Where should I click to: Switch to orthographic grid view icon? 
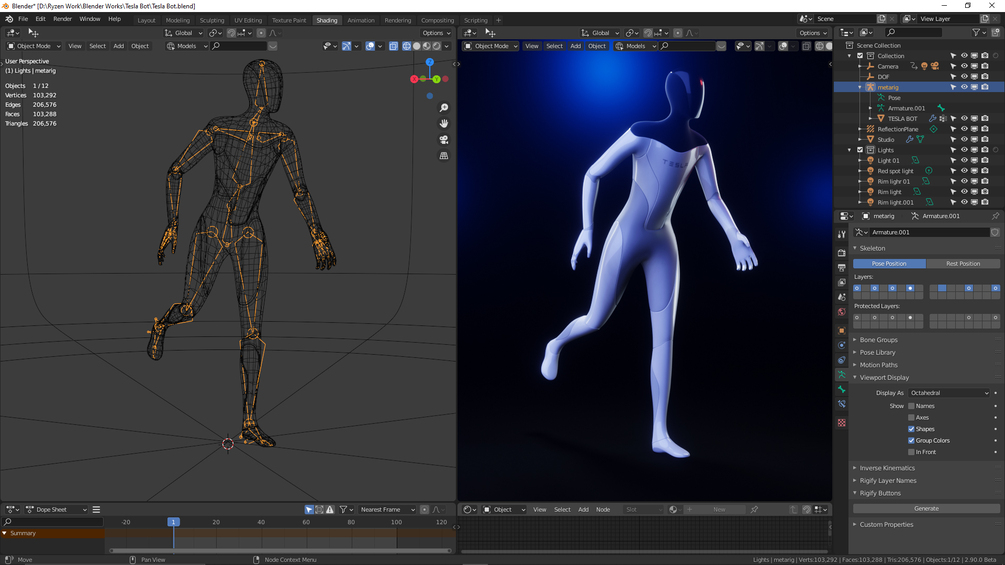click(x=443, y=156)
